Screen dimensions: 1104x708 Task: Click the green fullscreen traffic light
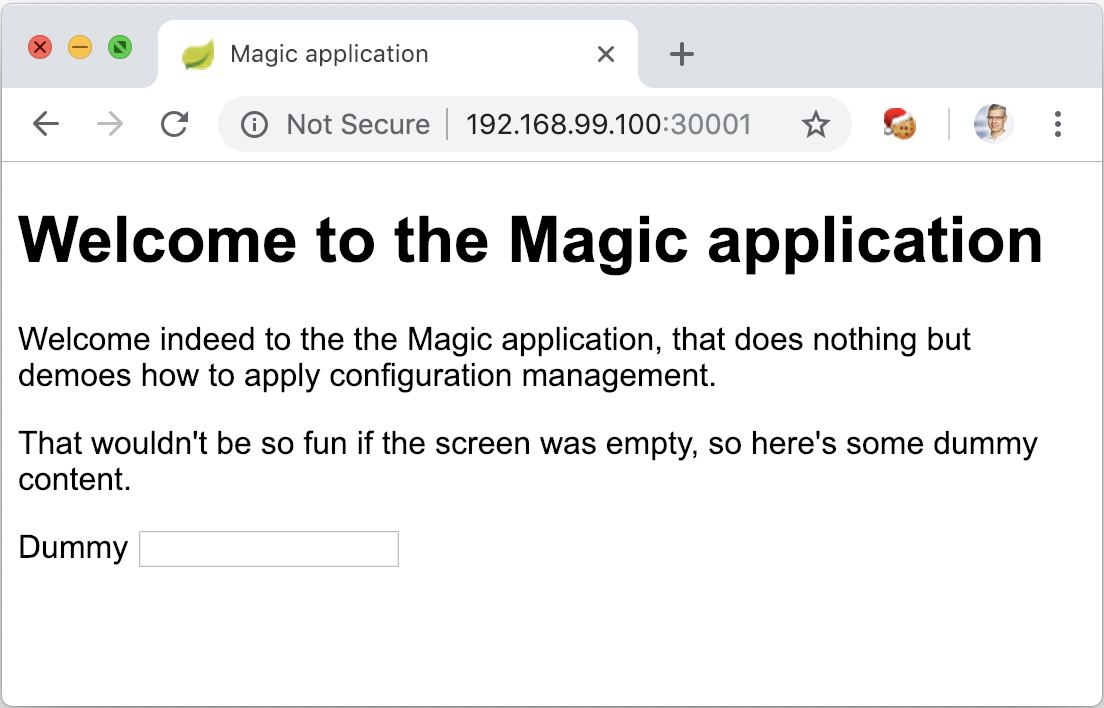(120, 47)
